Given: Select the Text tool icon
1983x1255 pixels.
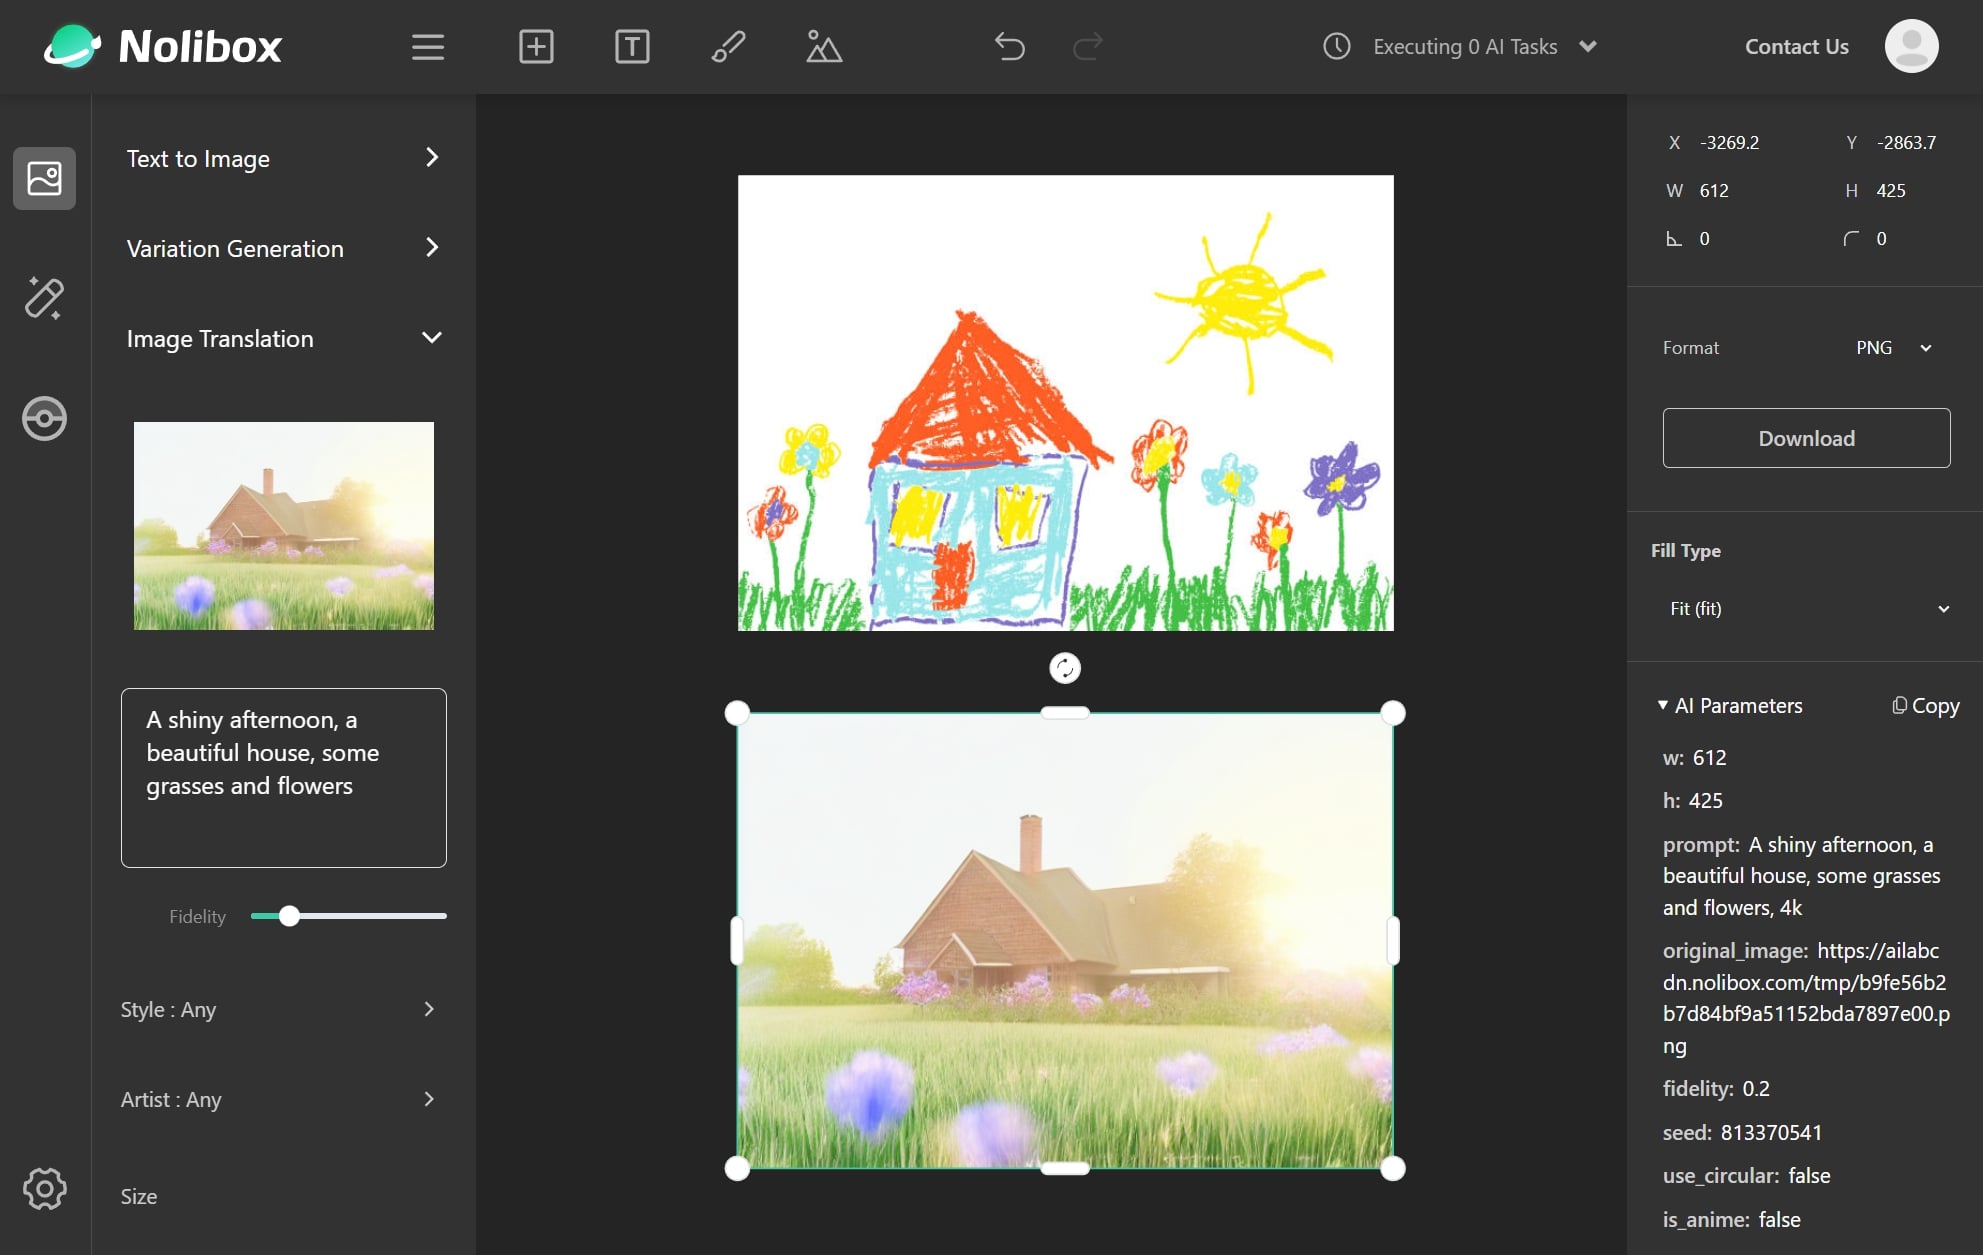Looking at the screenshot, I should point(632,47).
